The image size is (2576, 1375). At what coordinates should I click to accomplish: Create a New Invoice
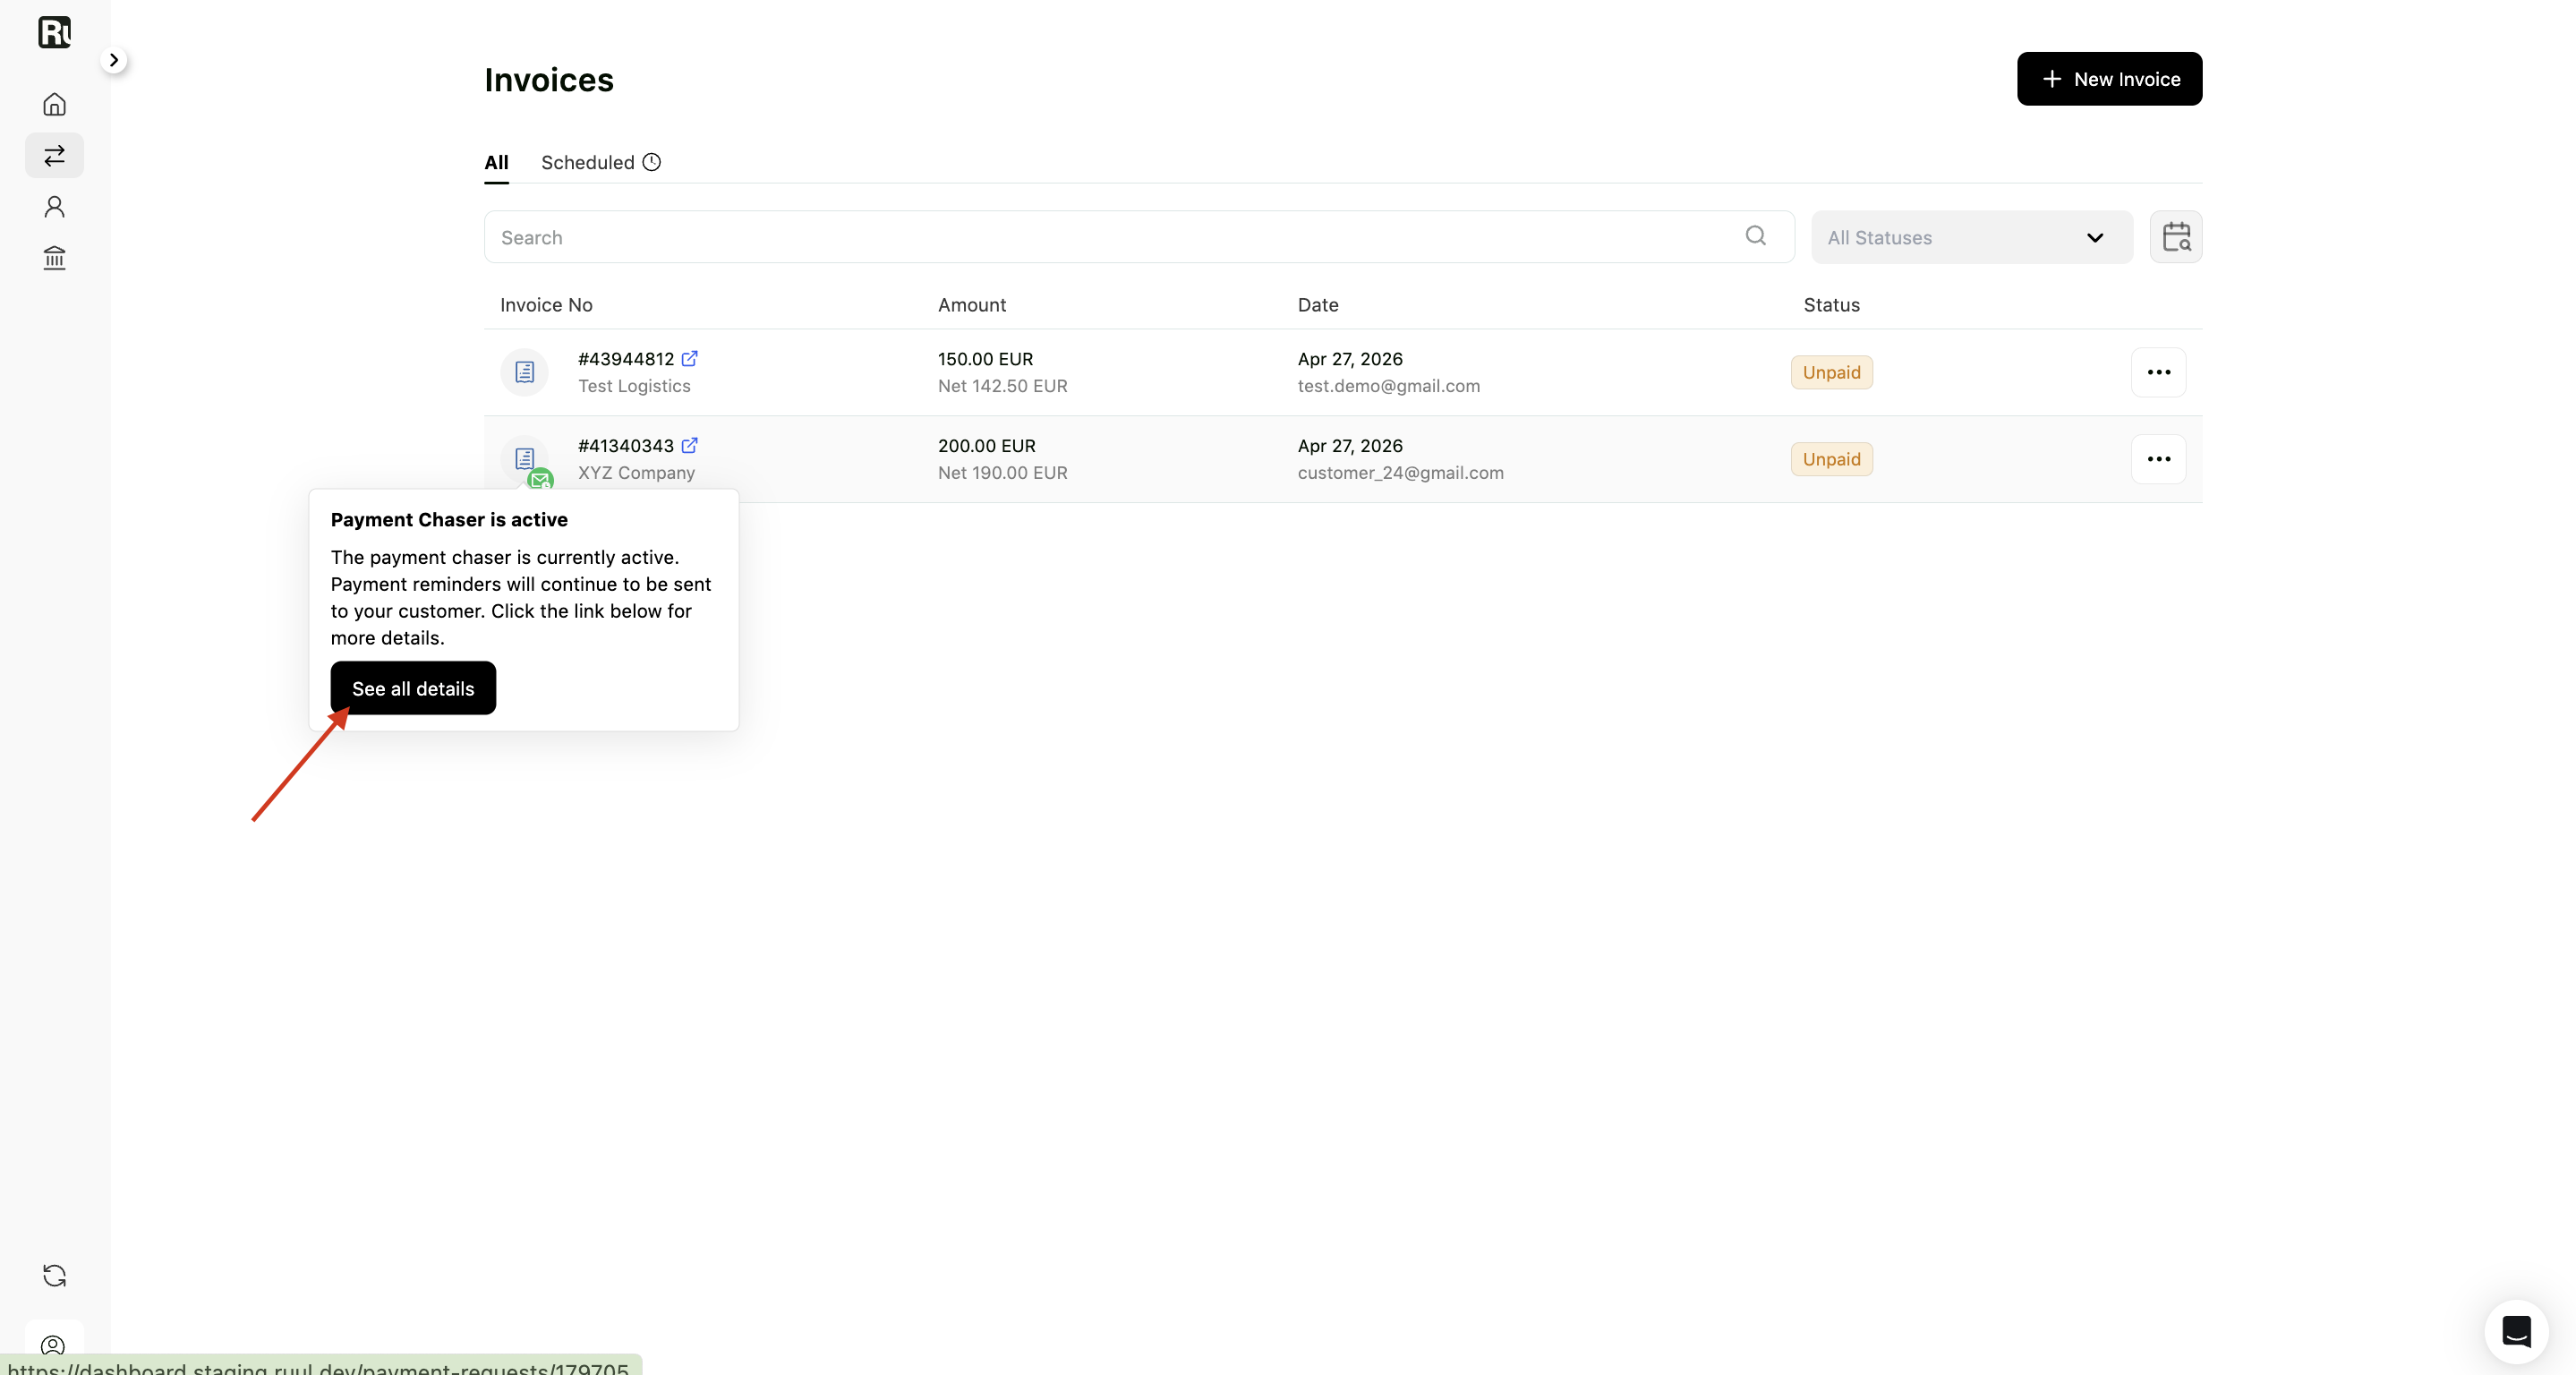pyautogui.click(x=2109, y=79)
